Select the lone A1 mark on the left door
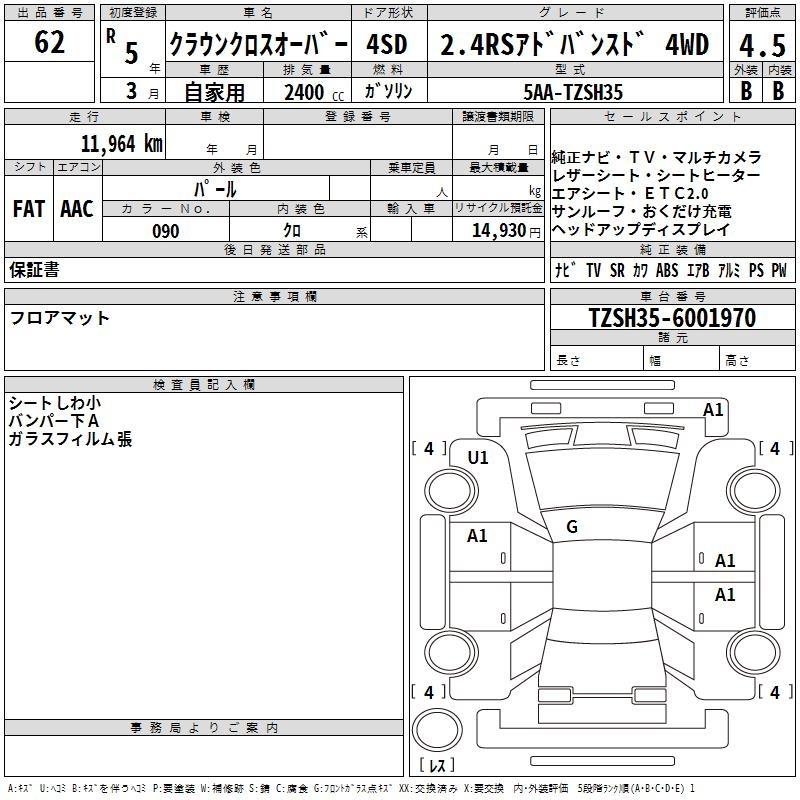800x800 pixels. [478, 536]
